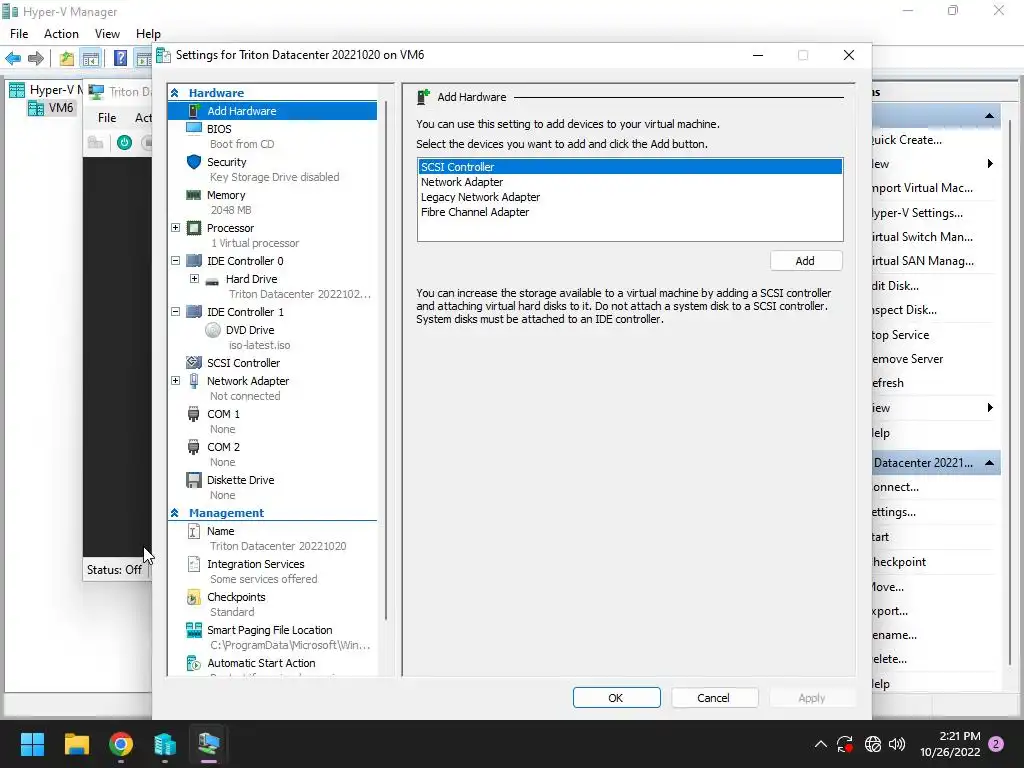Click the Smart Paging File Location icon
The height and width of the screenshot is (768, 1024).
point(194,630)
